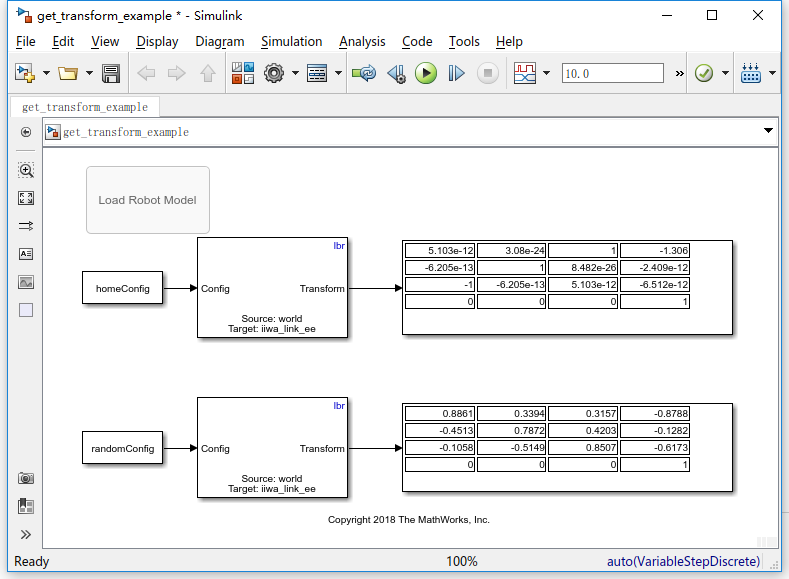The height and width of the screenshot is (579, 789).
Task: Click the Back navigation arrow
Action: pos(146,73)
